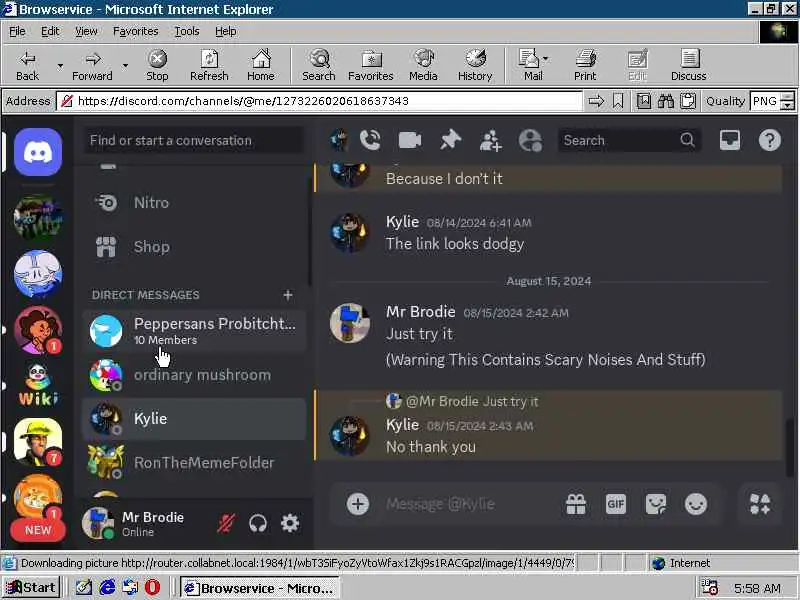Adjust the Quality PNG spinner
800x600 pixels.
[788, 101]
